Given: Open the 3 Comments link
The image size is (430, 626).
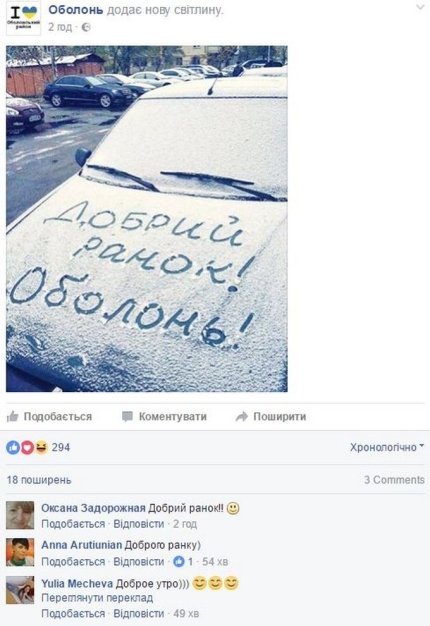Looking at the screenshot, I should [x=394, y=479].
